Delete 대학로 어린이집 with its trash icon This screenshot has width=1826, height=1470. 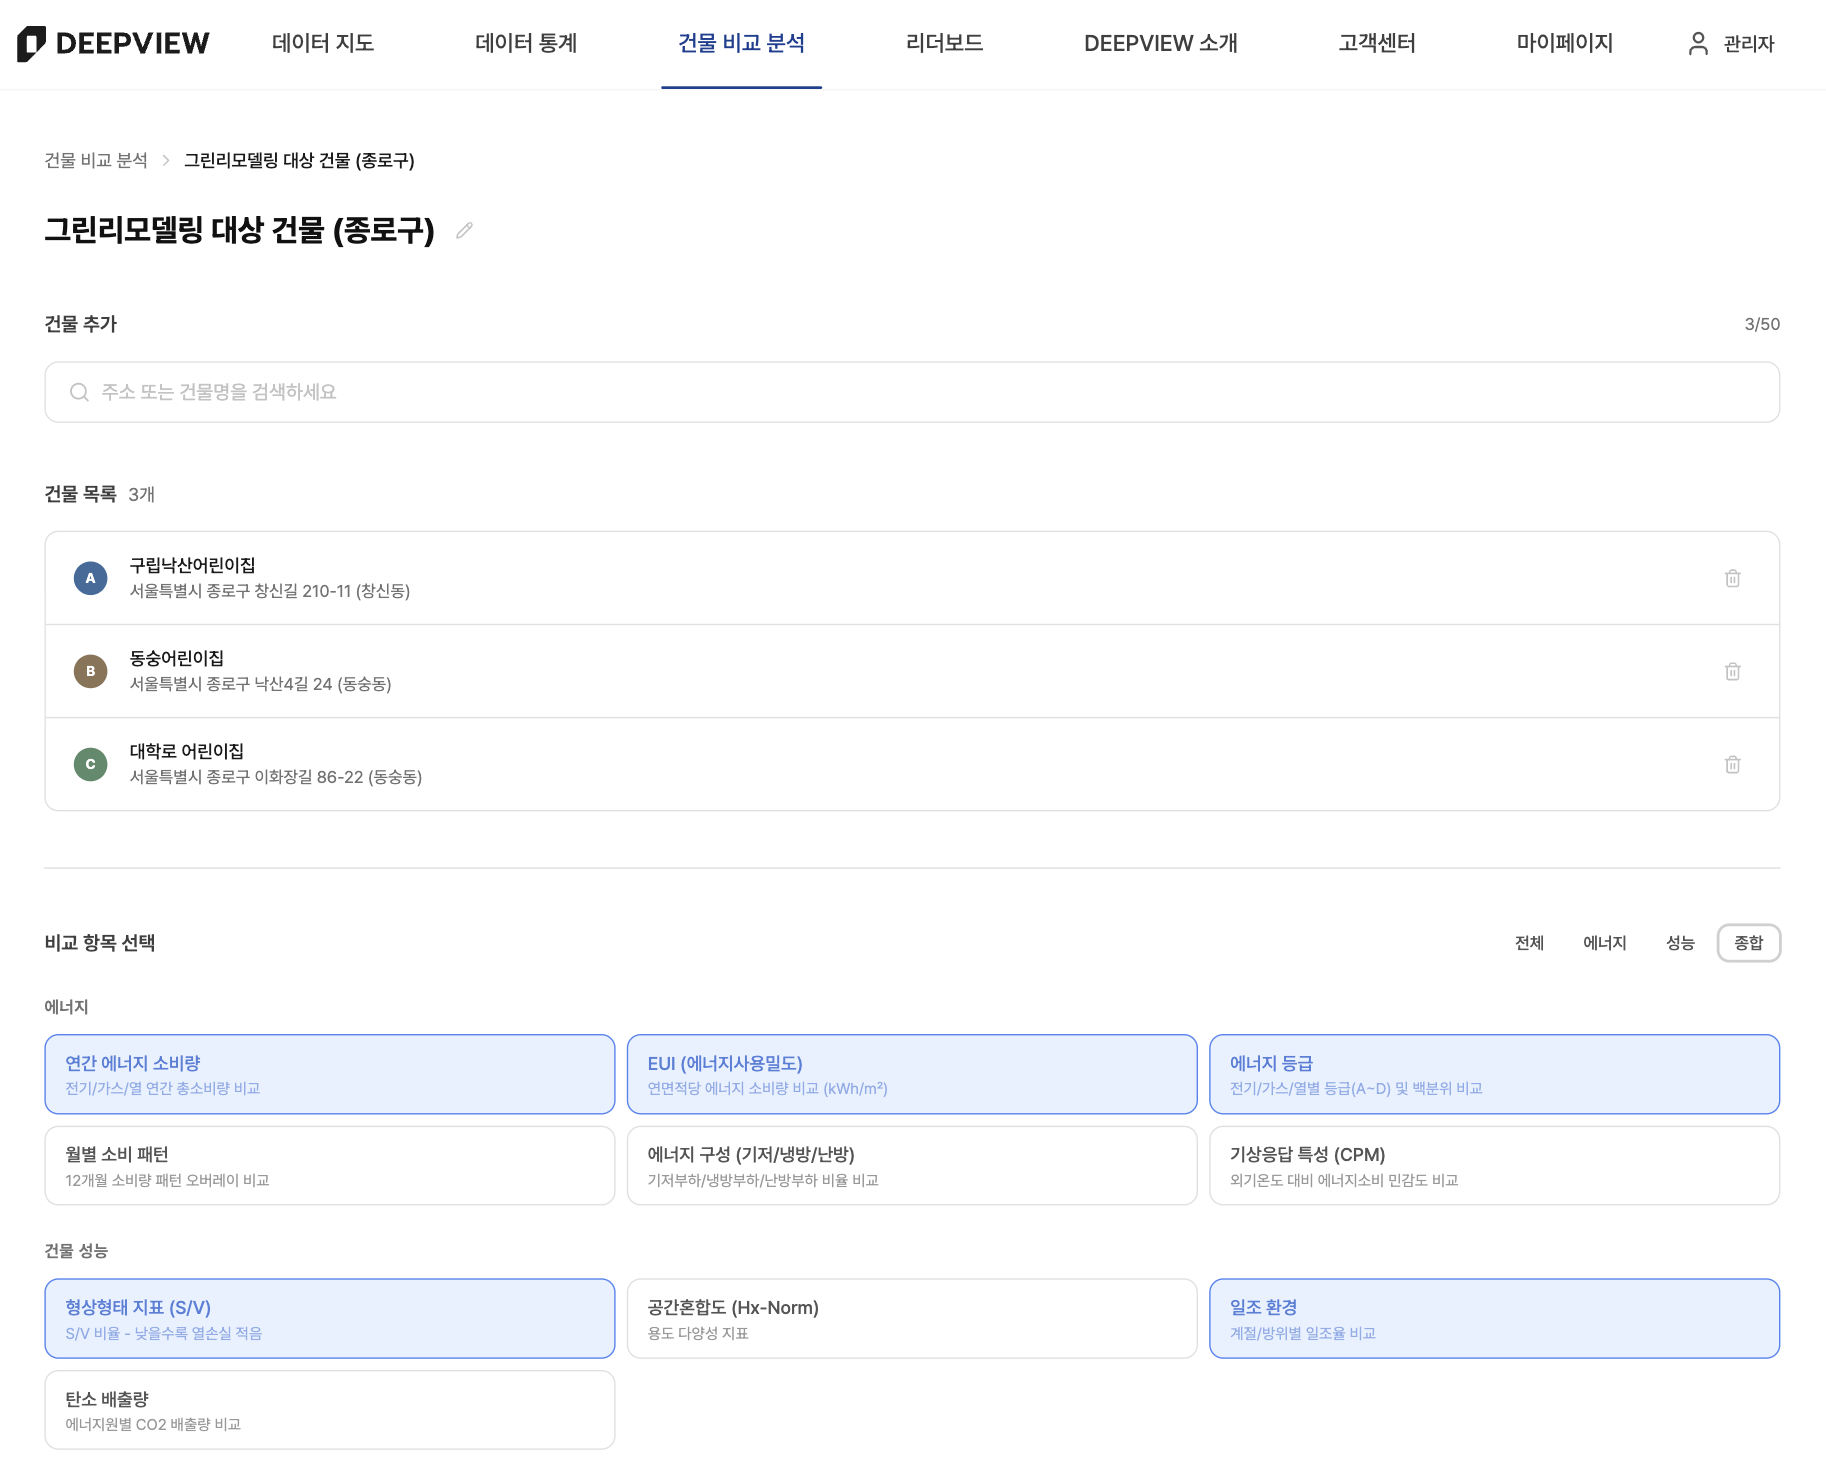(1733, 764)
